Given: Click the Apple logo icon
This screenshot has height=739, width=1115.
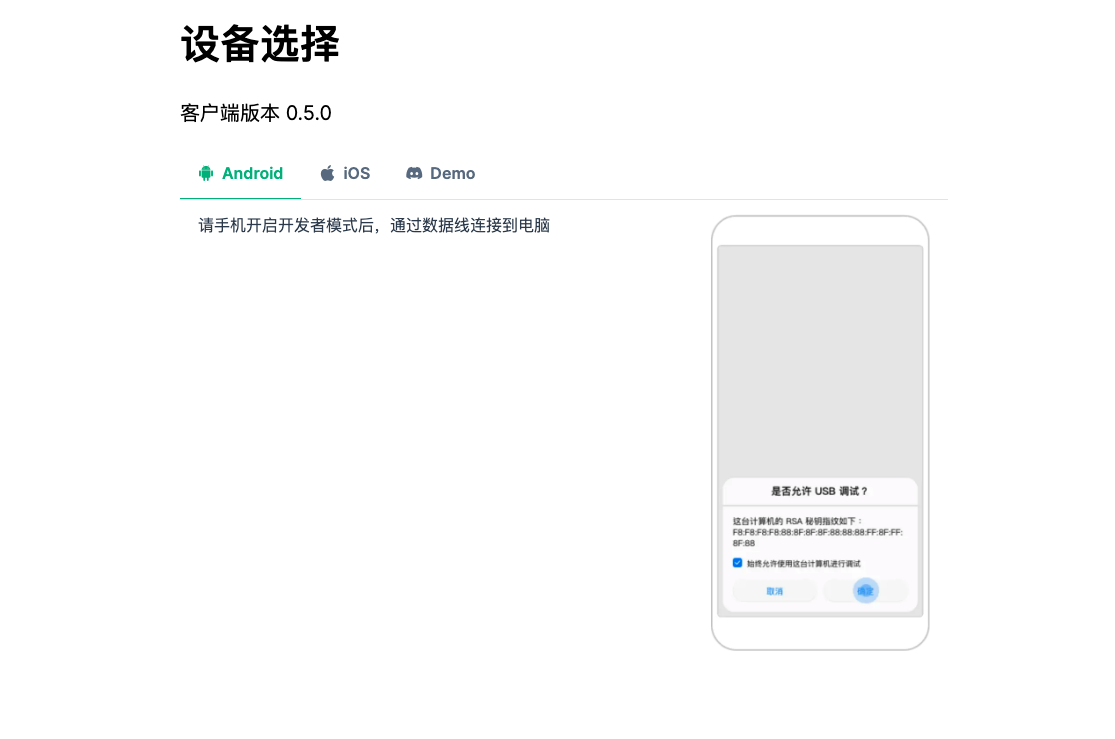Looking at the screenshot, I should pyautogui.click(x=327, y=174).
